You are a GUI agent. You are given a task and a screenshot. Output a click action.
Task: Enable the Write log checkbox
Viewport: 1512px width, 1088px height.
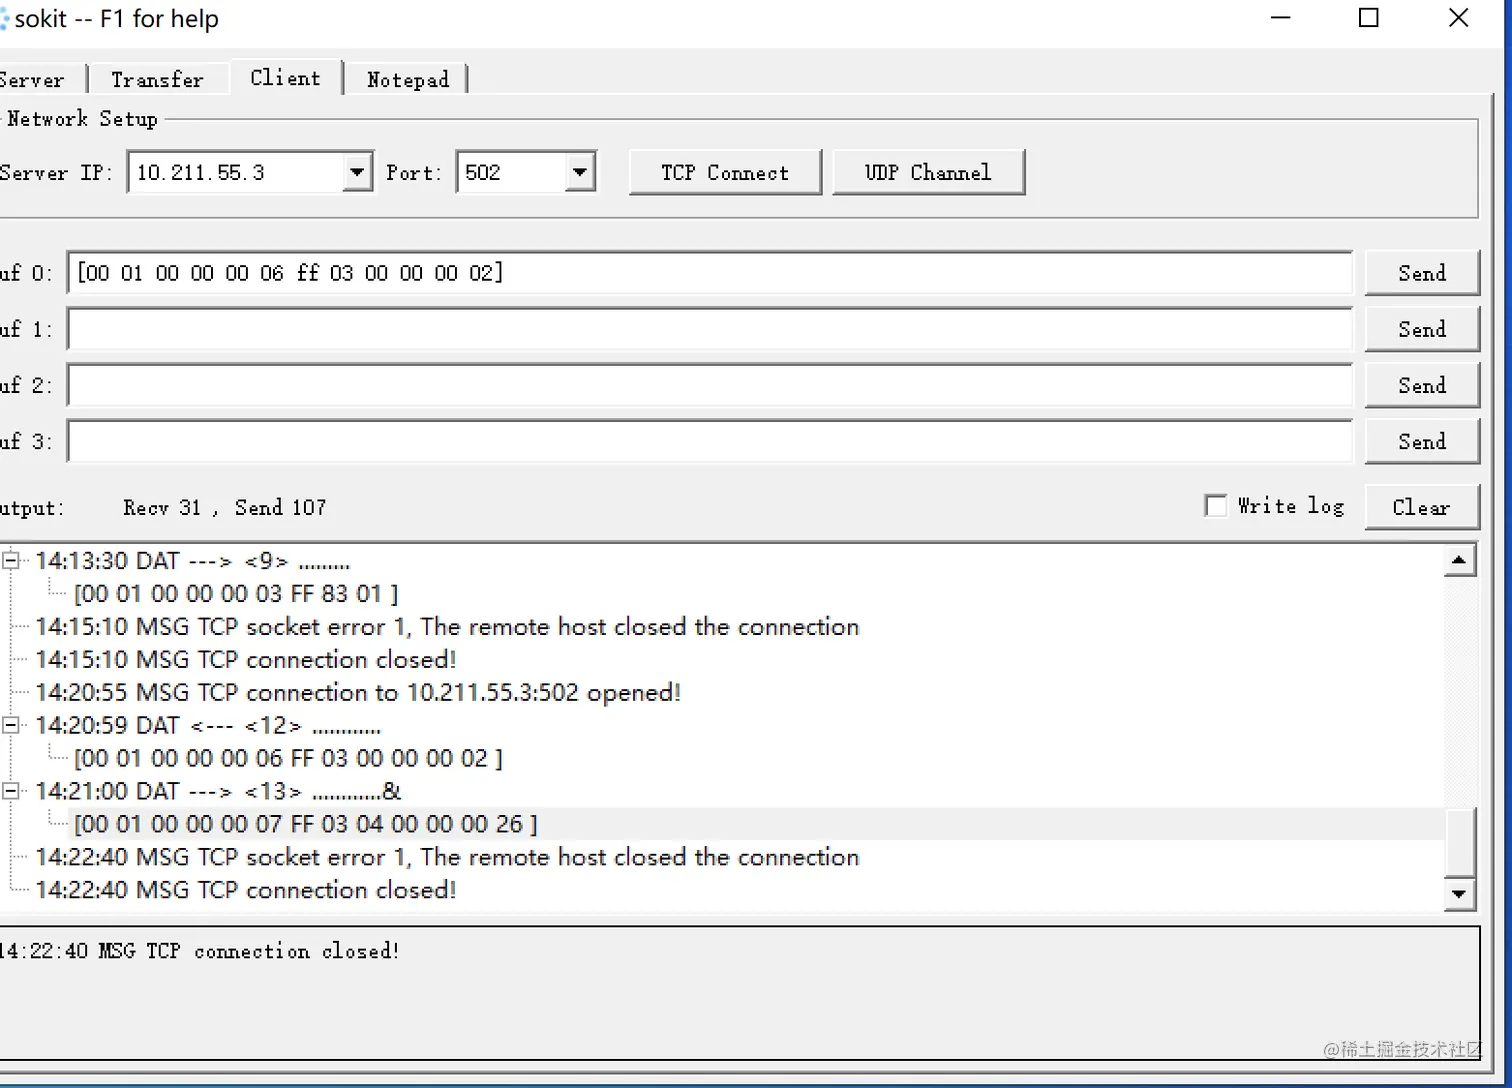click(1216, 506)
